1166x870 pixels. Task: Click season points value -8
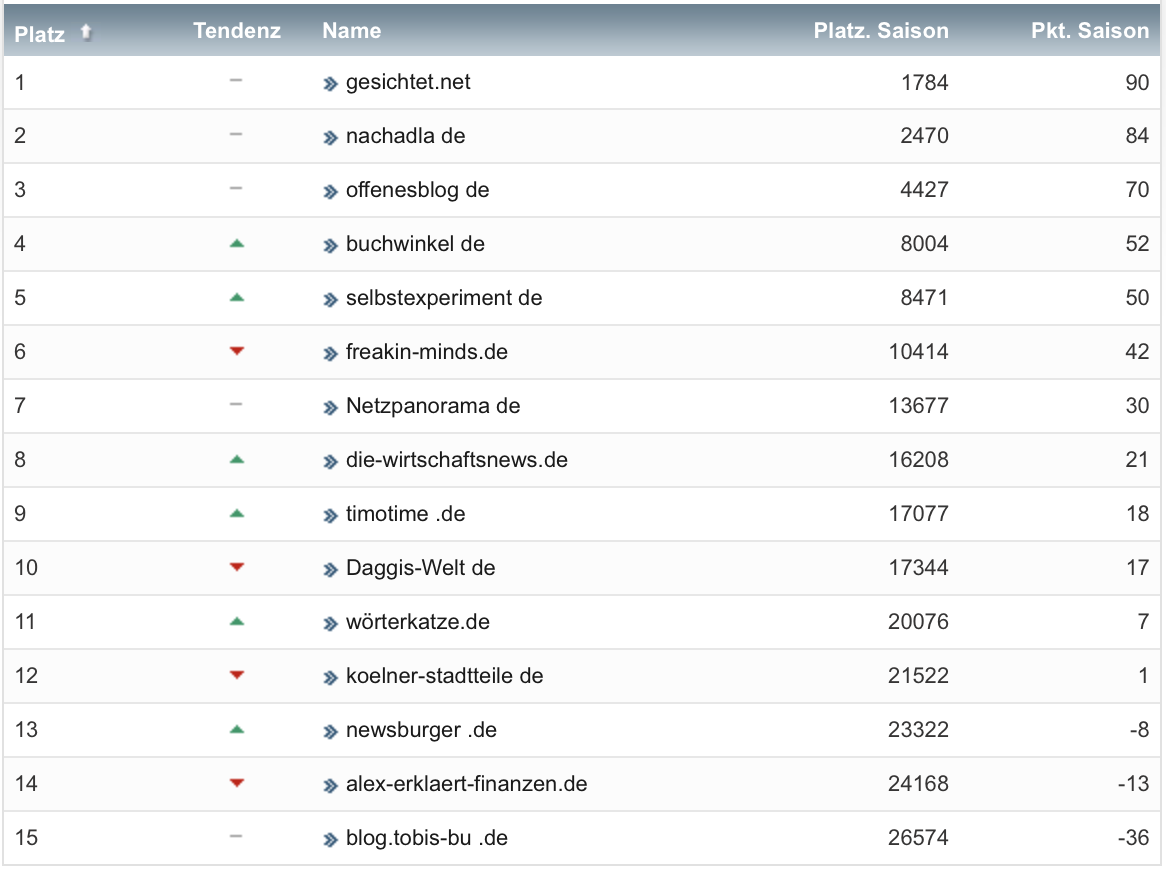(x=1139, y=730)
